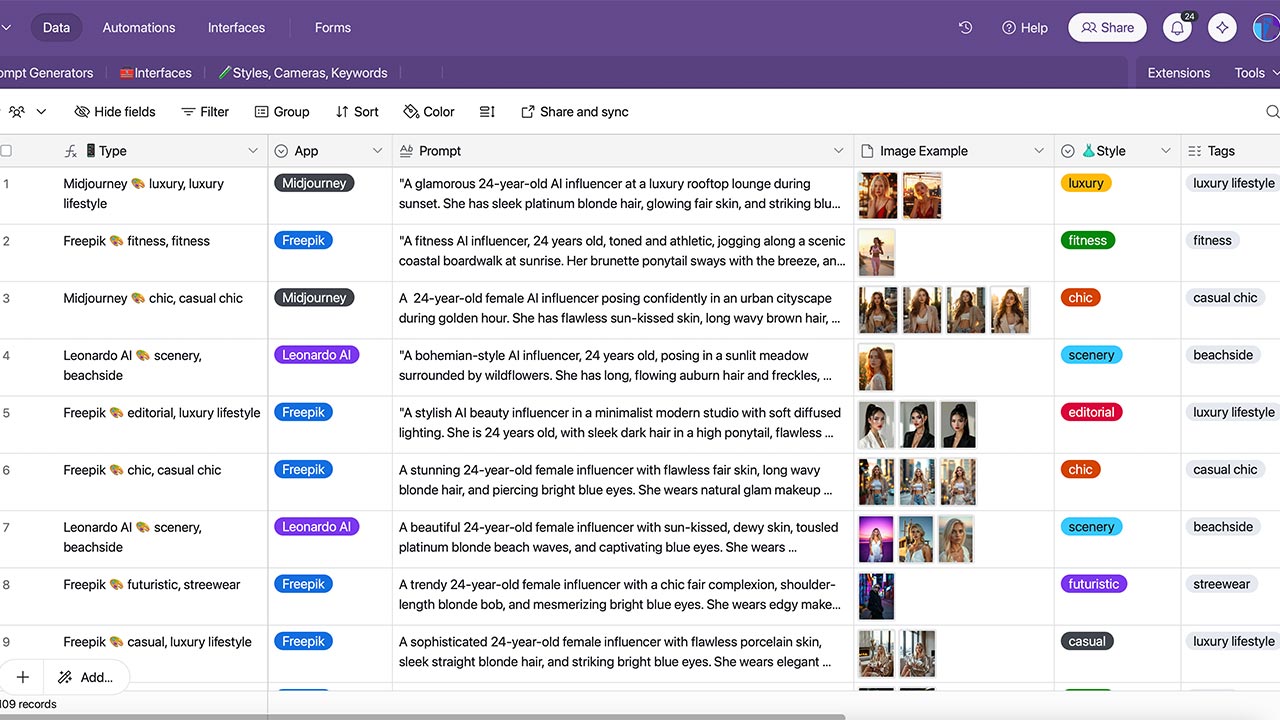The height and width of the screenshot is (720, 1280).
Task: Click Prompt column long text icon
Action: [x=406, y=151]
